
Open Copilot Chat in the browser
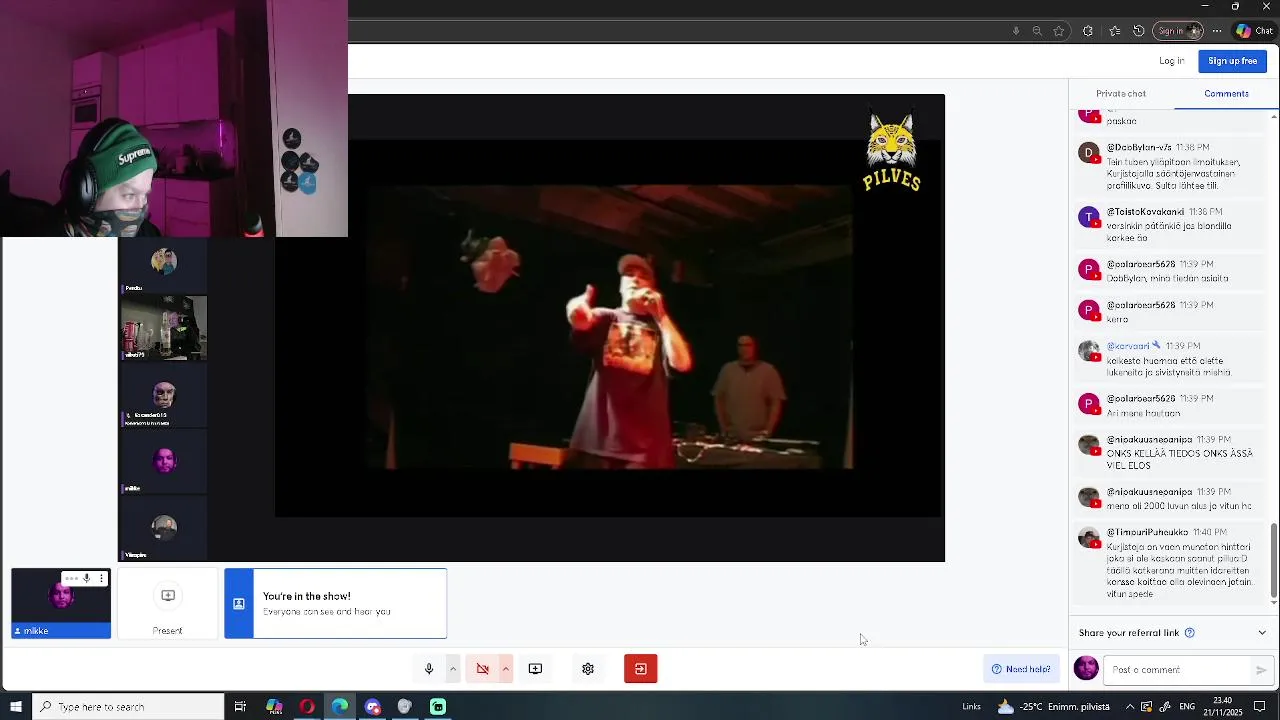pyautogui.click(x=1254, y=31)
